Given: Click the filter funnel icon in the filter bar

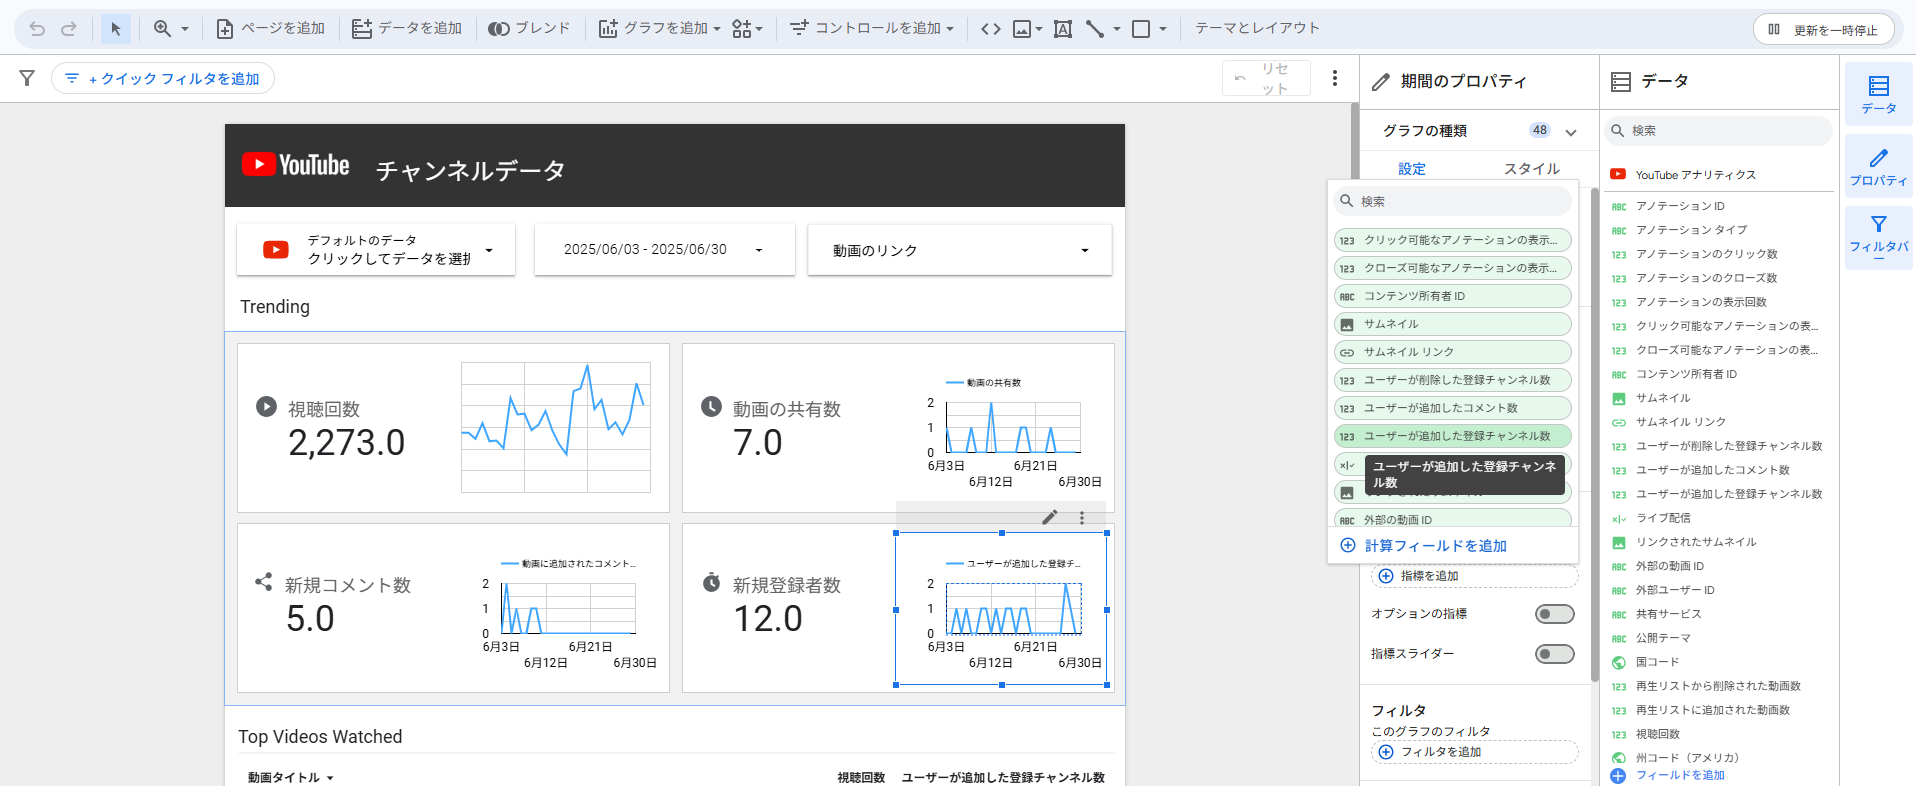Looking at the screenshot, I should point(27,78).
